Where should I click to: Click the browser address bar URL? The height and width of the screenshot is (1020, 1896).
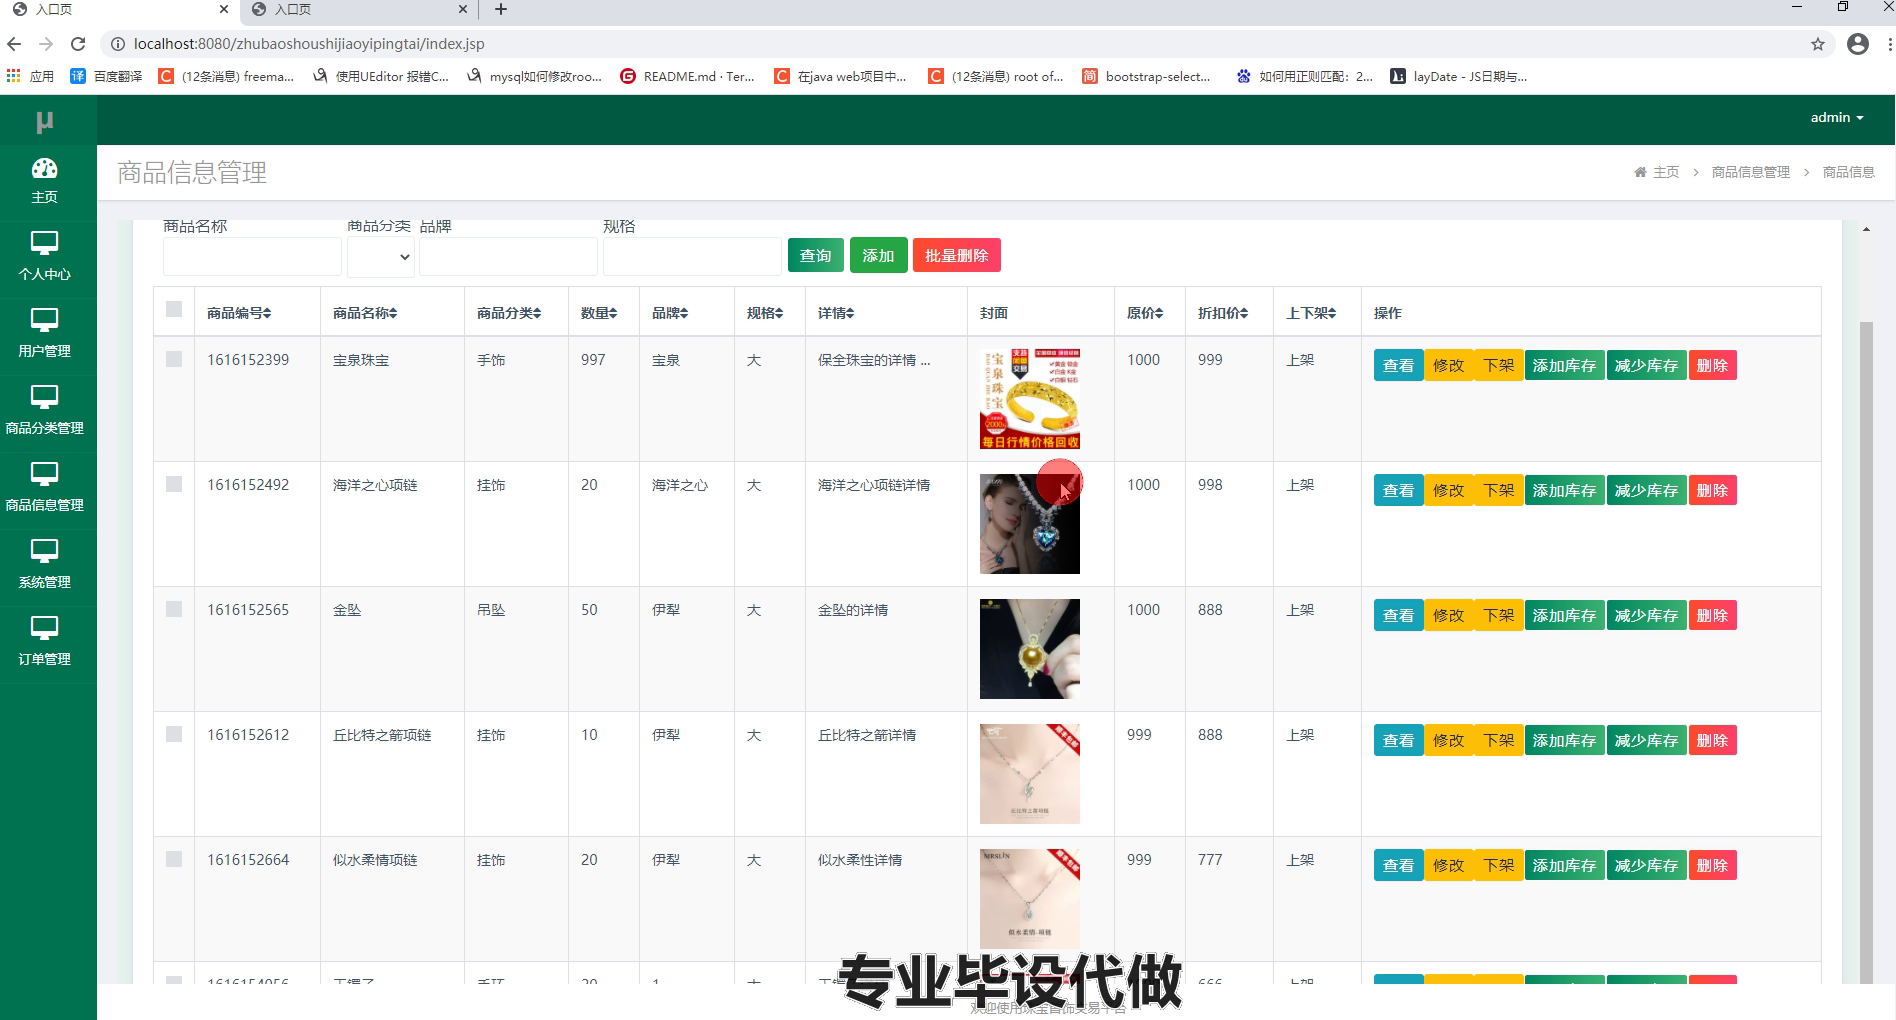[x=309, y=44]
